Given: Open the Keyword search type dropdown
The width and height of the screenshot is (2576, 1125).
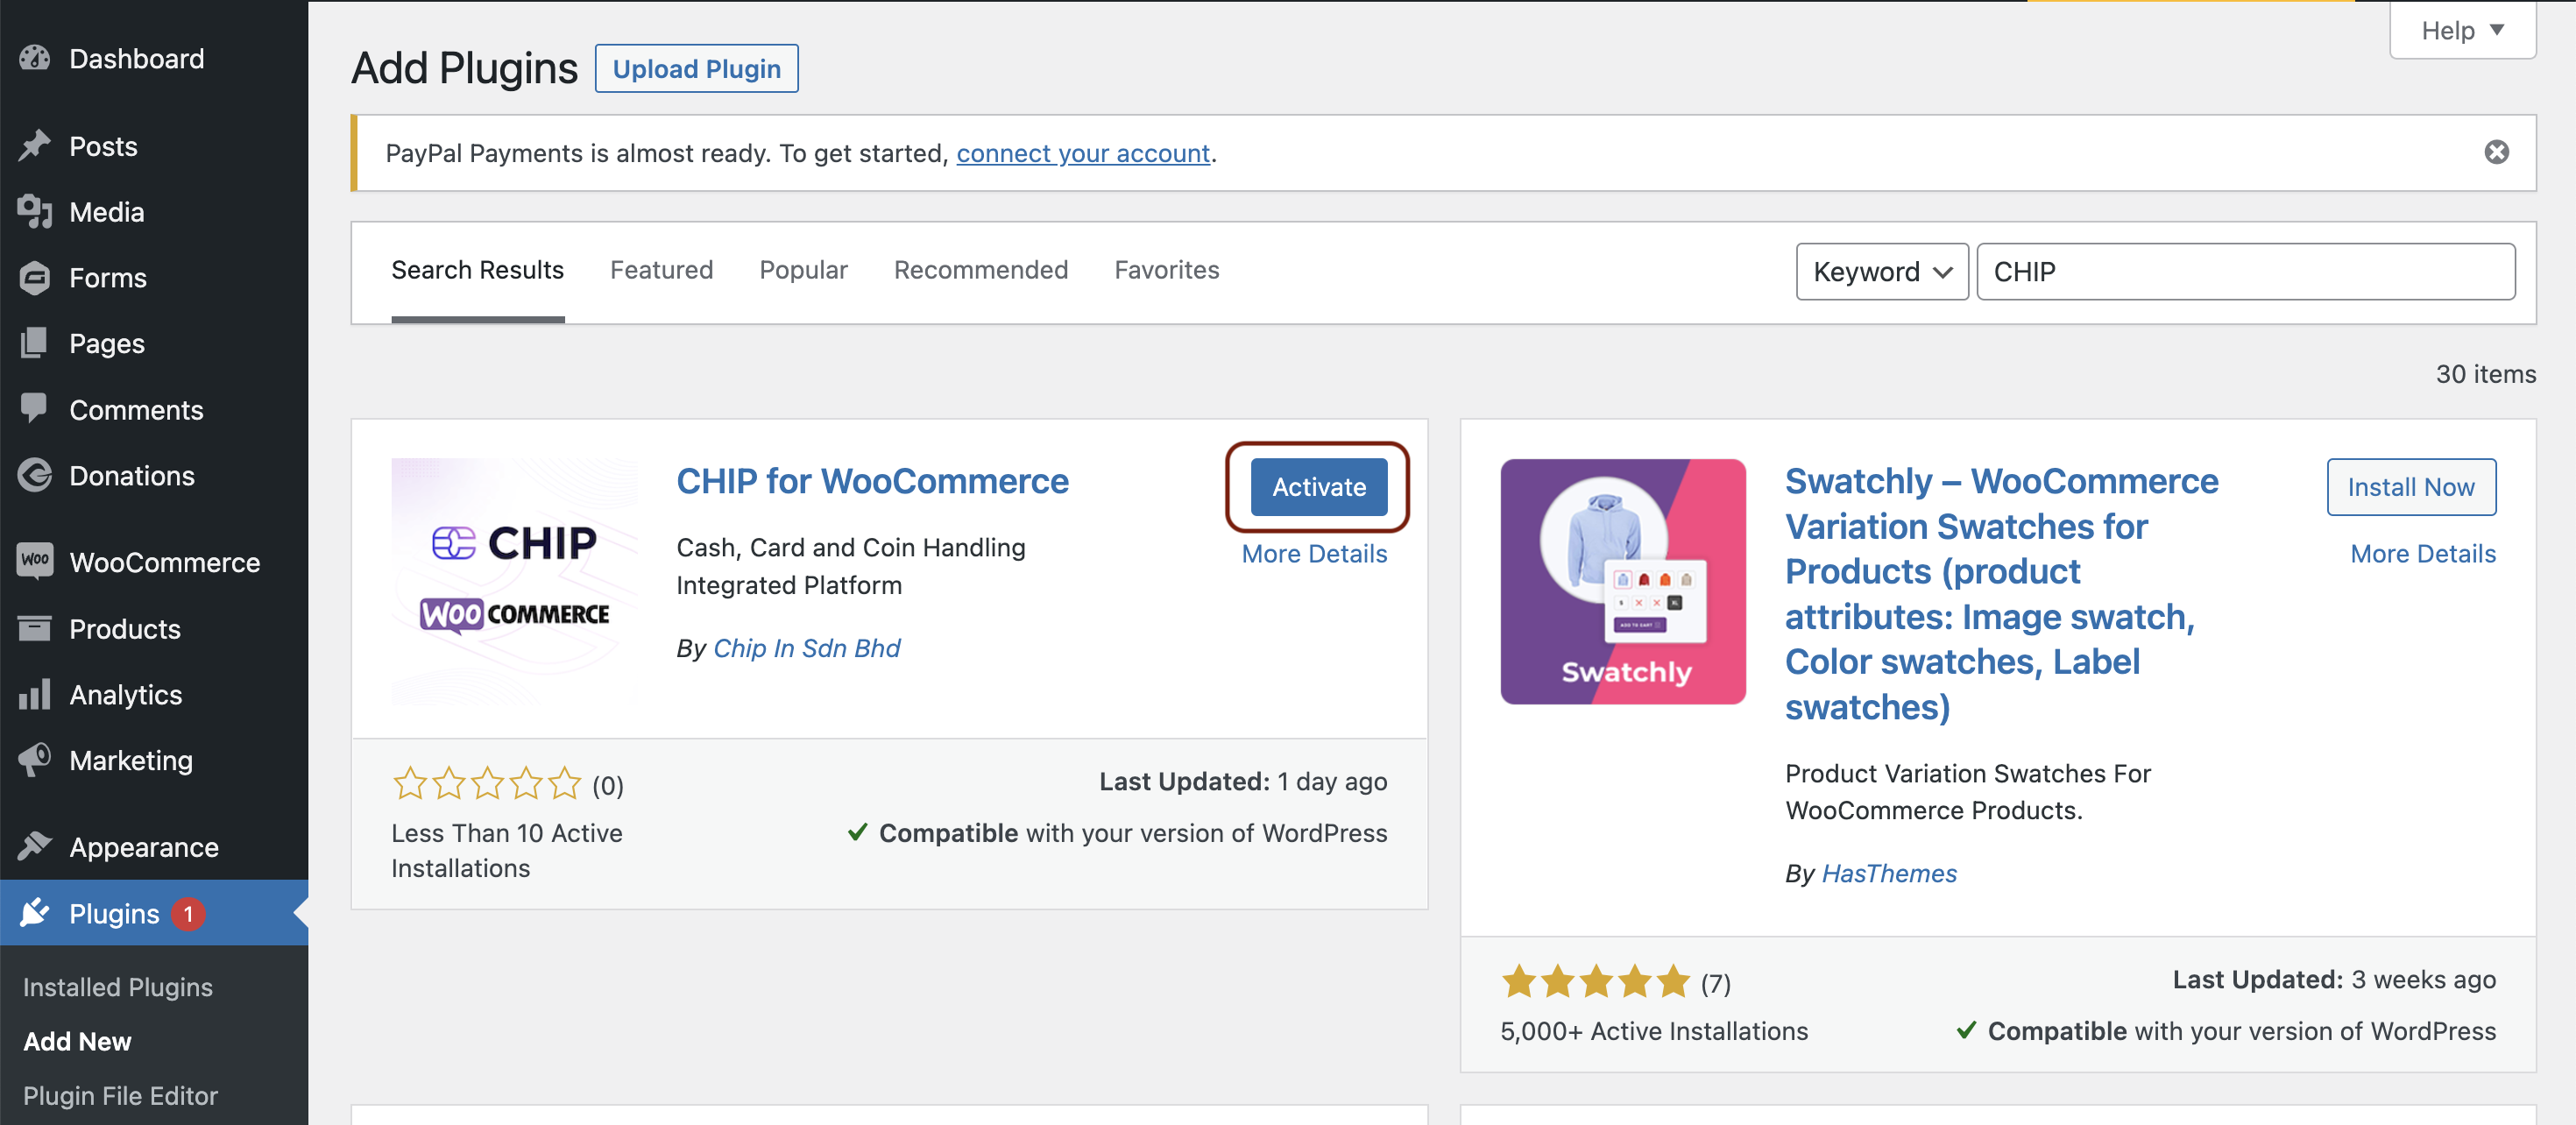Looking at the screenshot, I should pyautogui.click(x=1882, y=271).
